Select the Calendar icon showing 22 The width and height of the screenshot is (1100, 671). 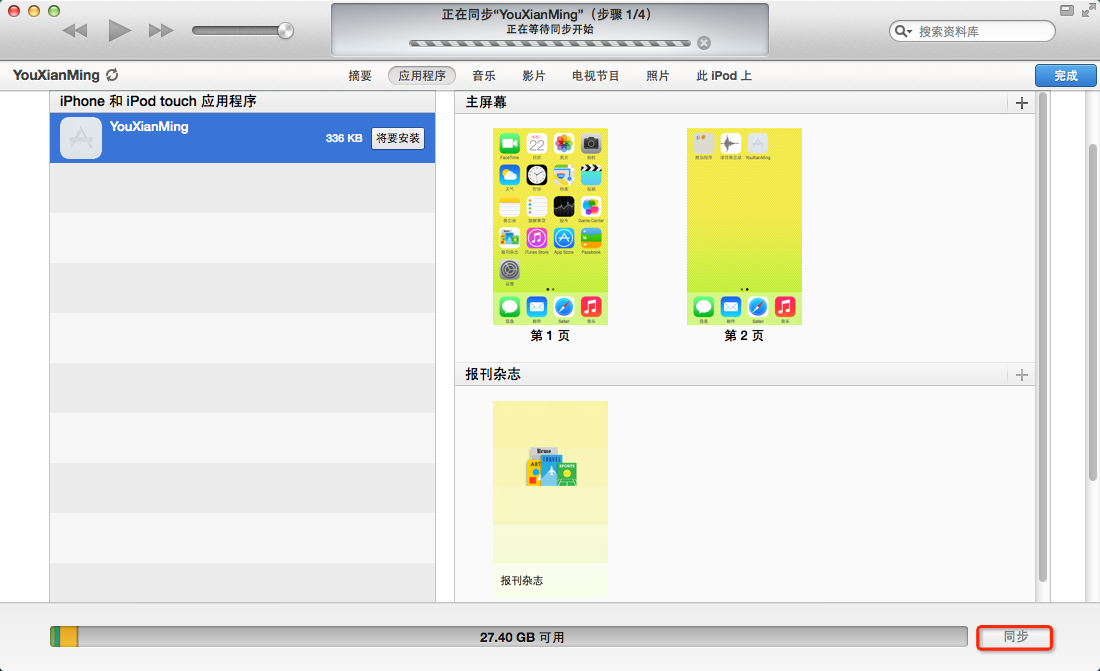click(x=537, y=144)
